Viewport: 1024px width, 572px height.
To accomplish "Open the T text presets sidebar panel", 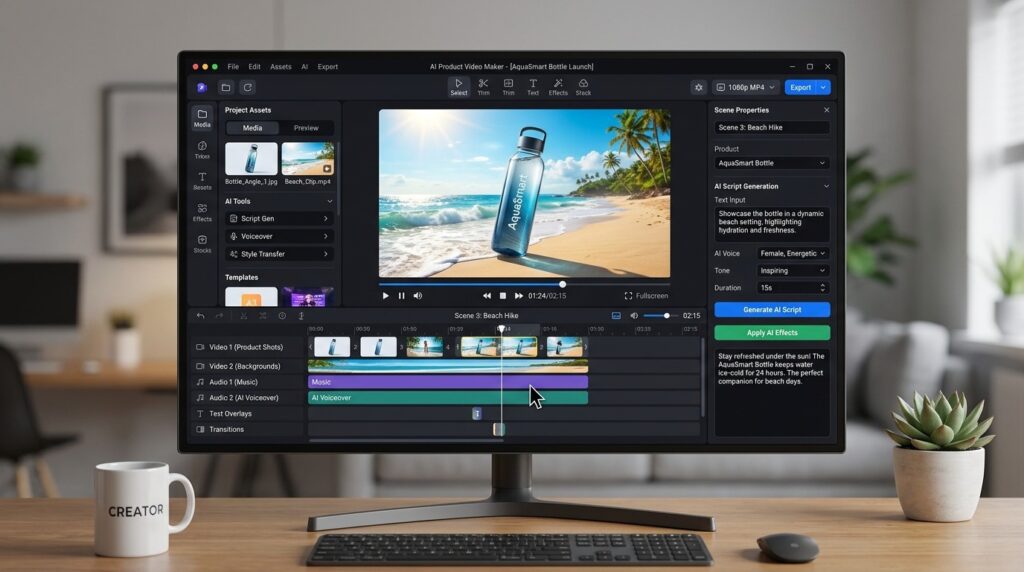I will coord(202,181).
